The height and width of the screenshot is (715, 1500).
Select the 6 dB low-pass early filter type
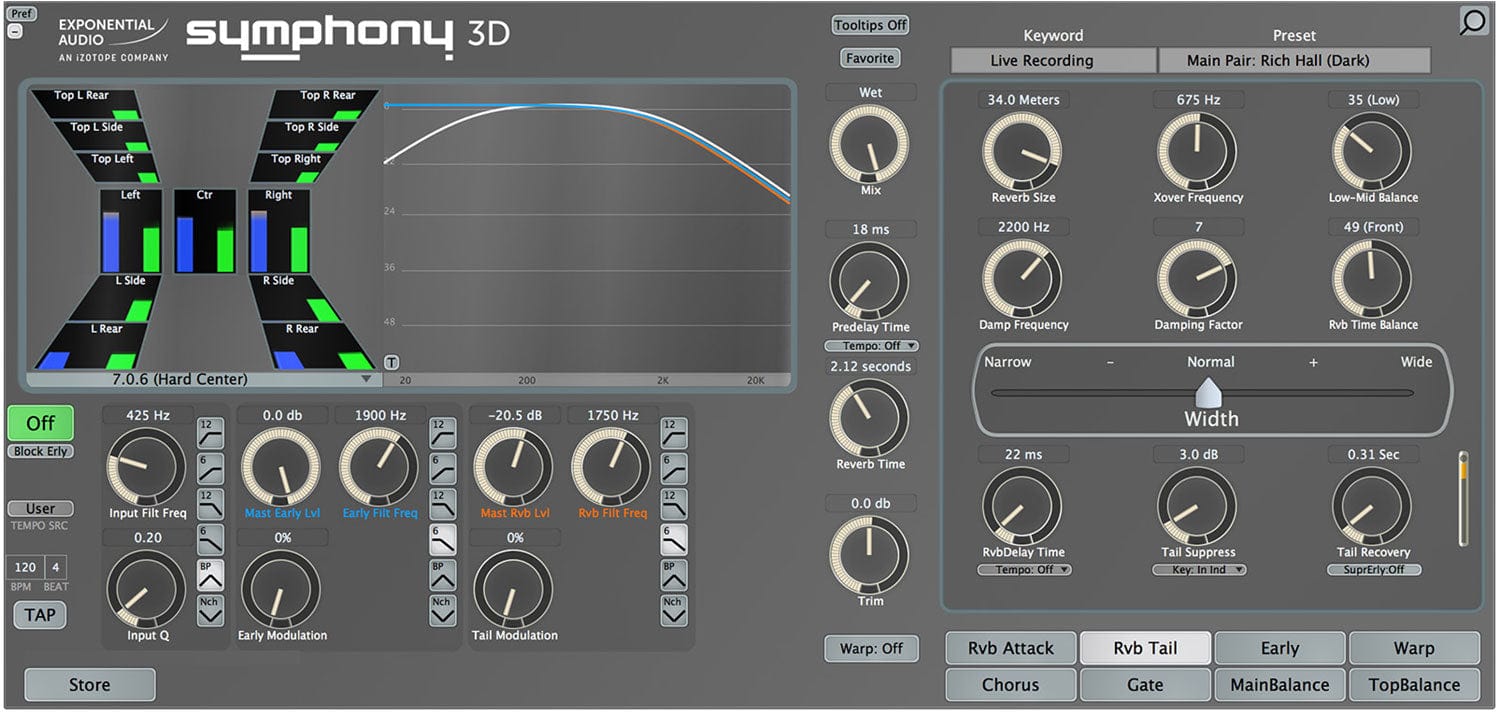click(442, 540)
